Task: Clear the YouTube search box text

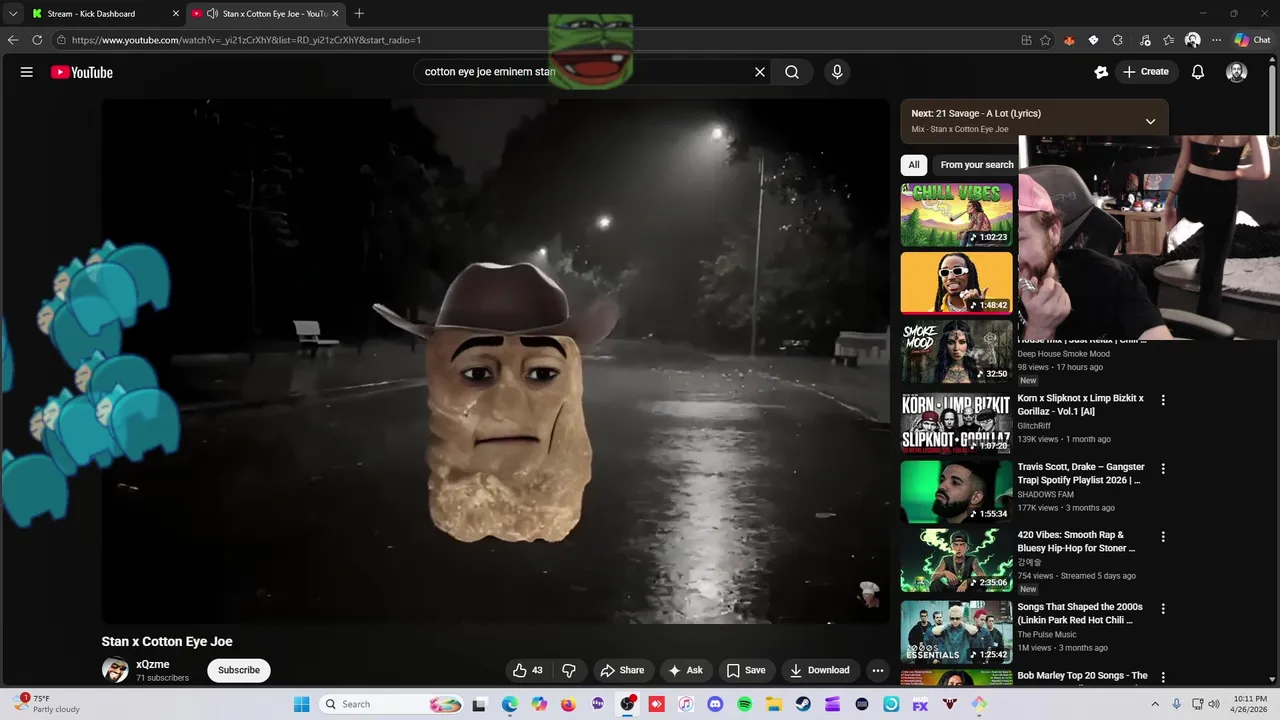Action: (x=760, y=72)
